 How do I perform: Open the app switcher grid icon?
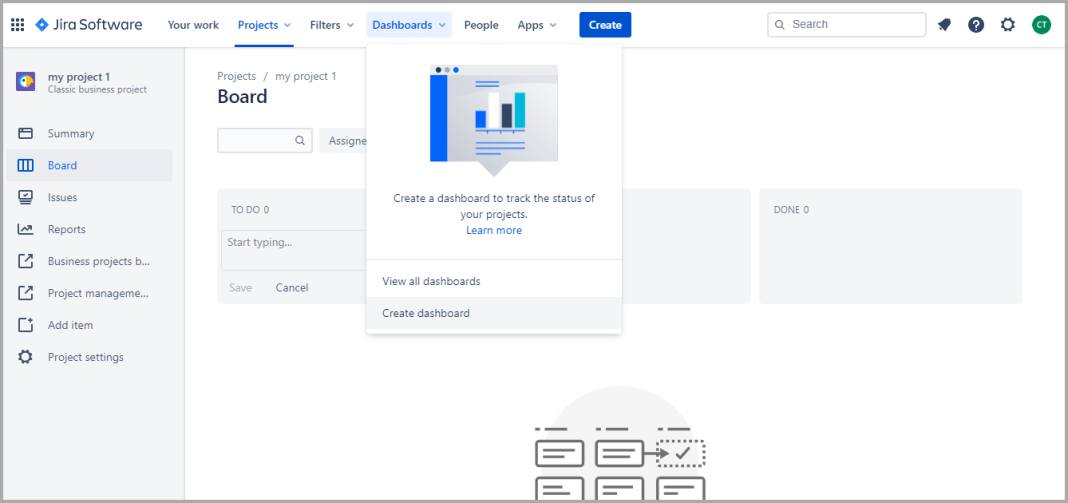coord(17,25)
